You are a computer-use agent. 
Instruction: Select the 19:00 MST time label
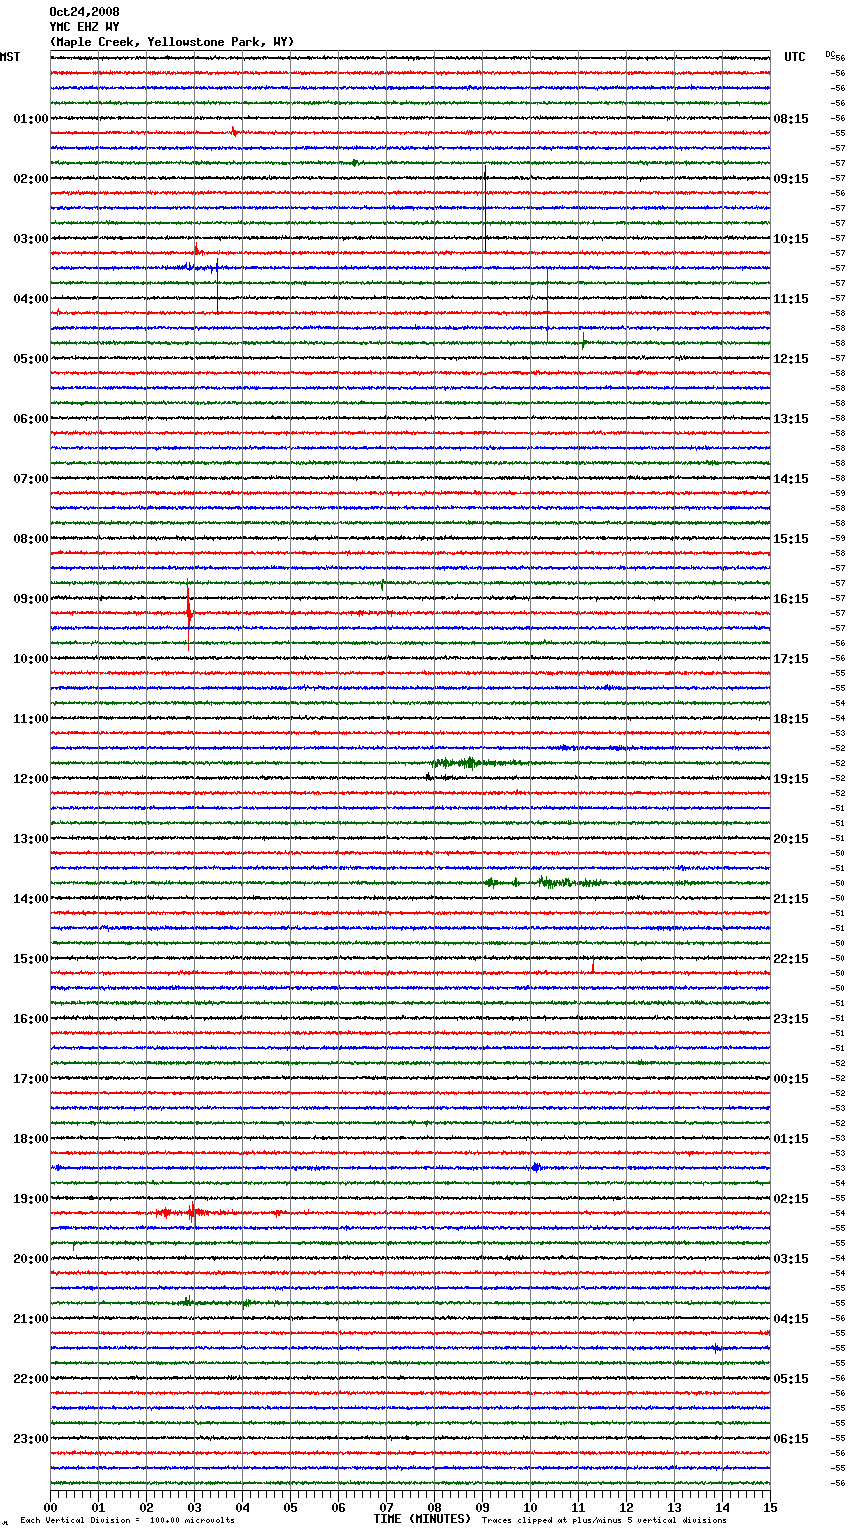[31, 1199]
